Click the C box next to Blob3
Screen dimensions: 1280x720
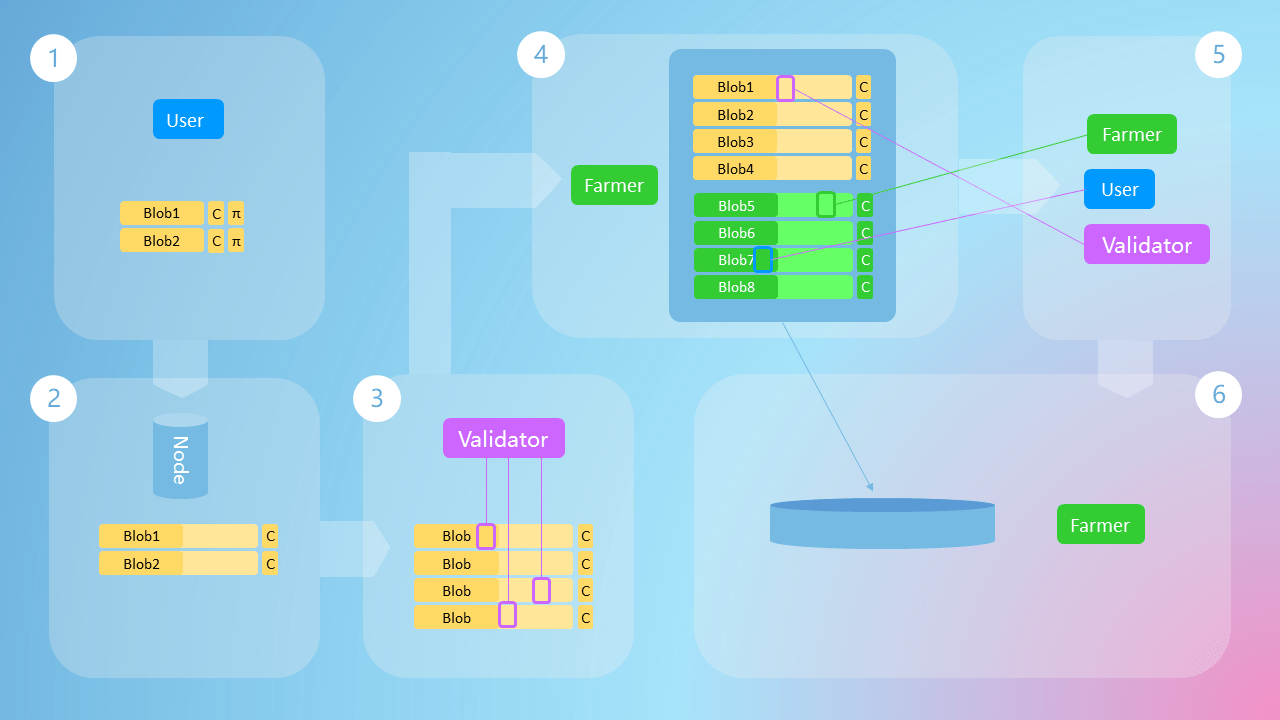click(863, 141)
